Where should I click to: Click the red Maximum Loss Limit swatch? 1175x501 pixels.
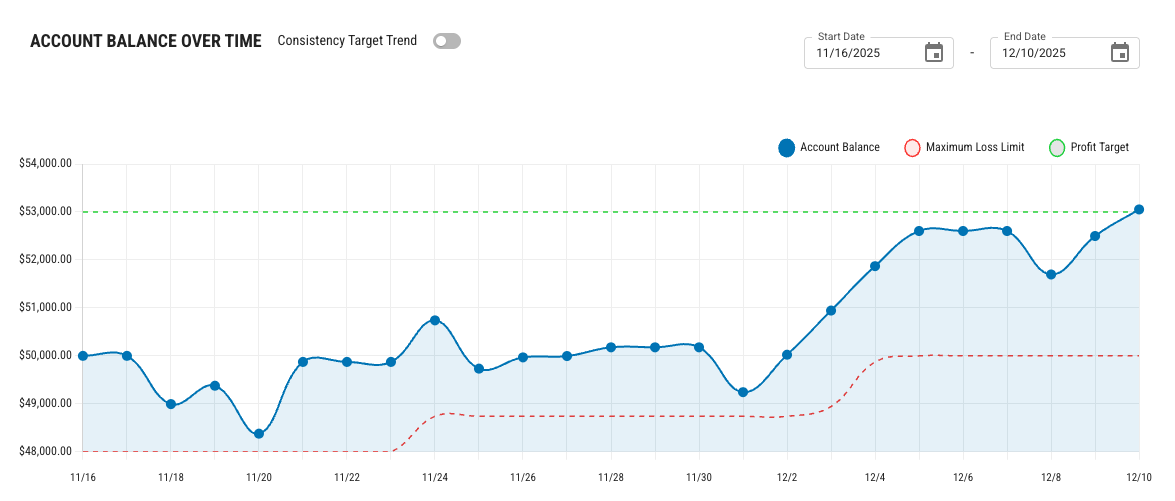click(911, 148)
